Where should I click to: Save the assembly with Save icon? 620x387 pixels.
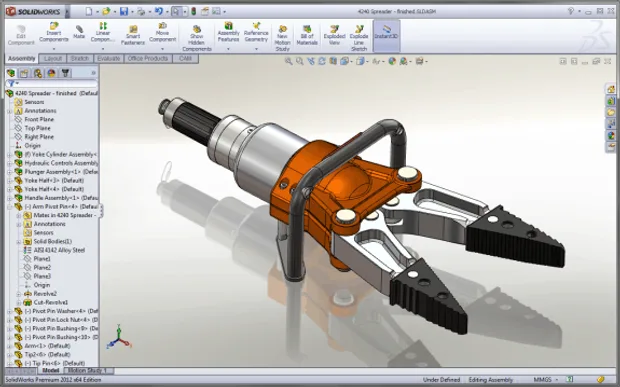(x=124, y=11)
